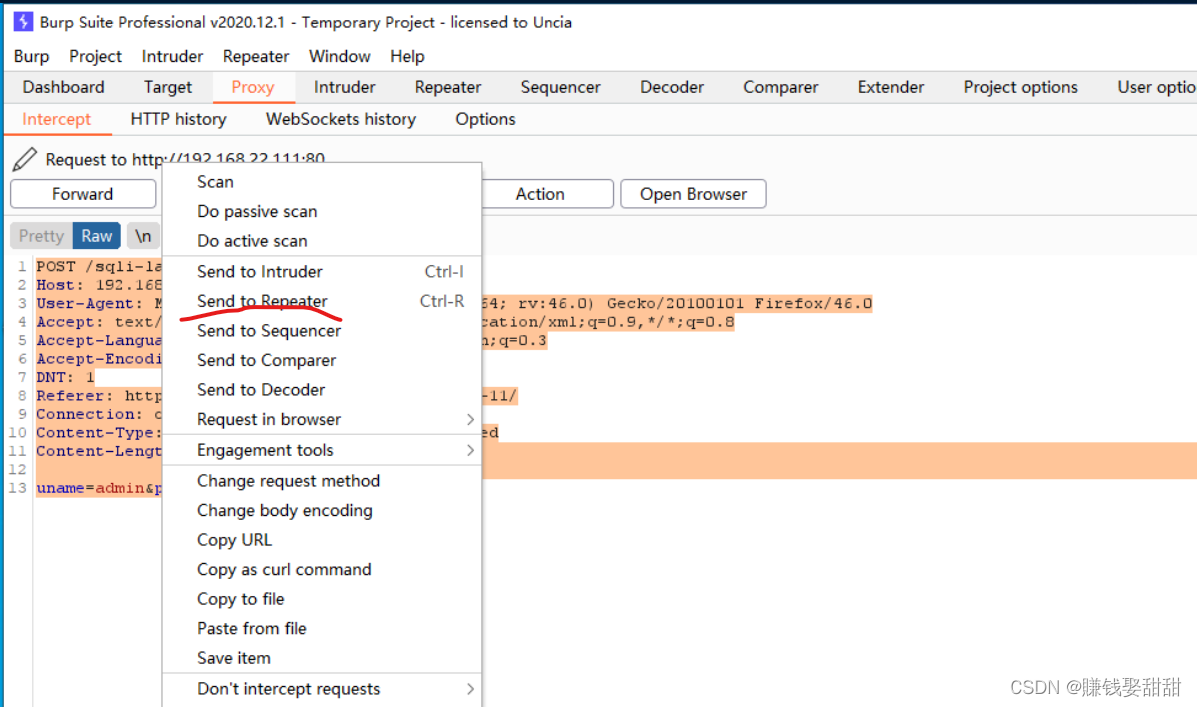Open the Window menu
Viewport: 1197px width, 707px height.
[x=340, y=56]
